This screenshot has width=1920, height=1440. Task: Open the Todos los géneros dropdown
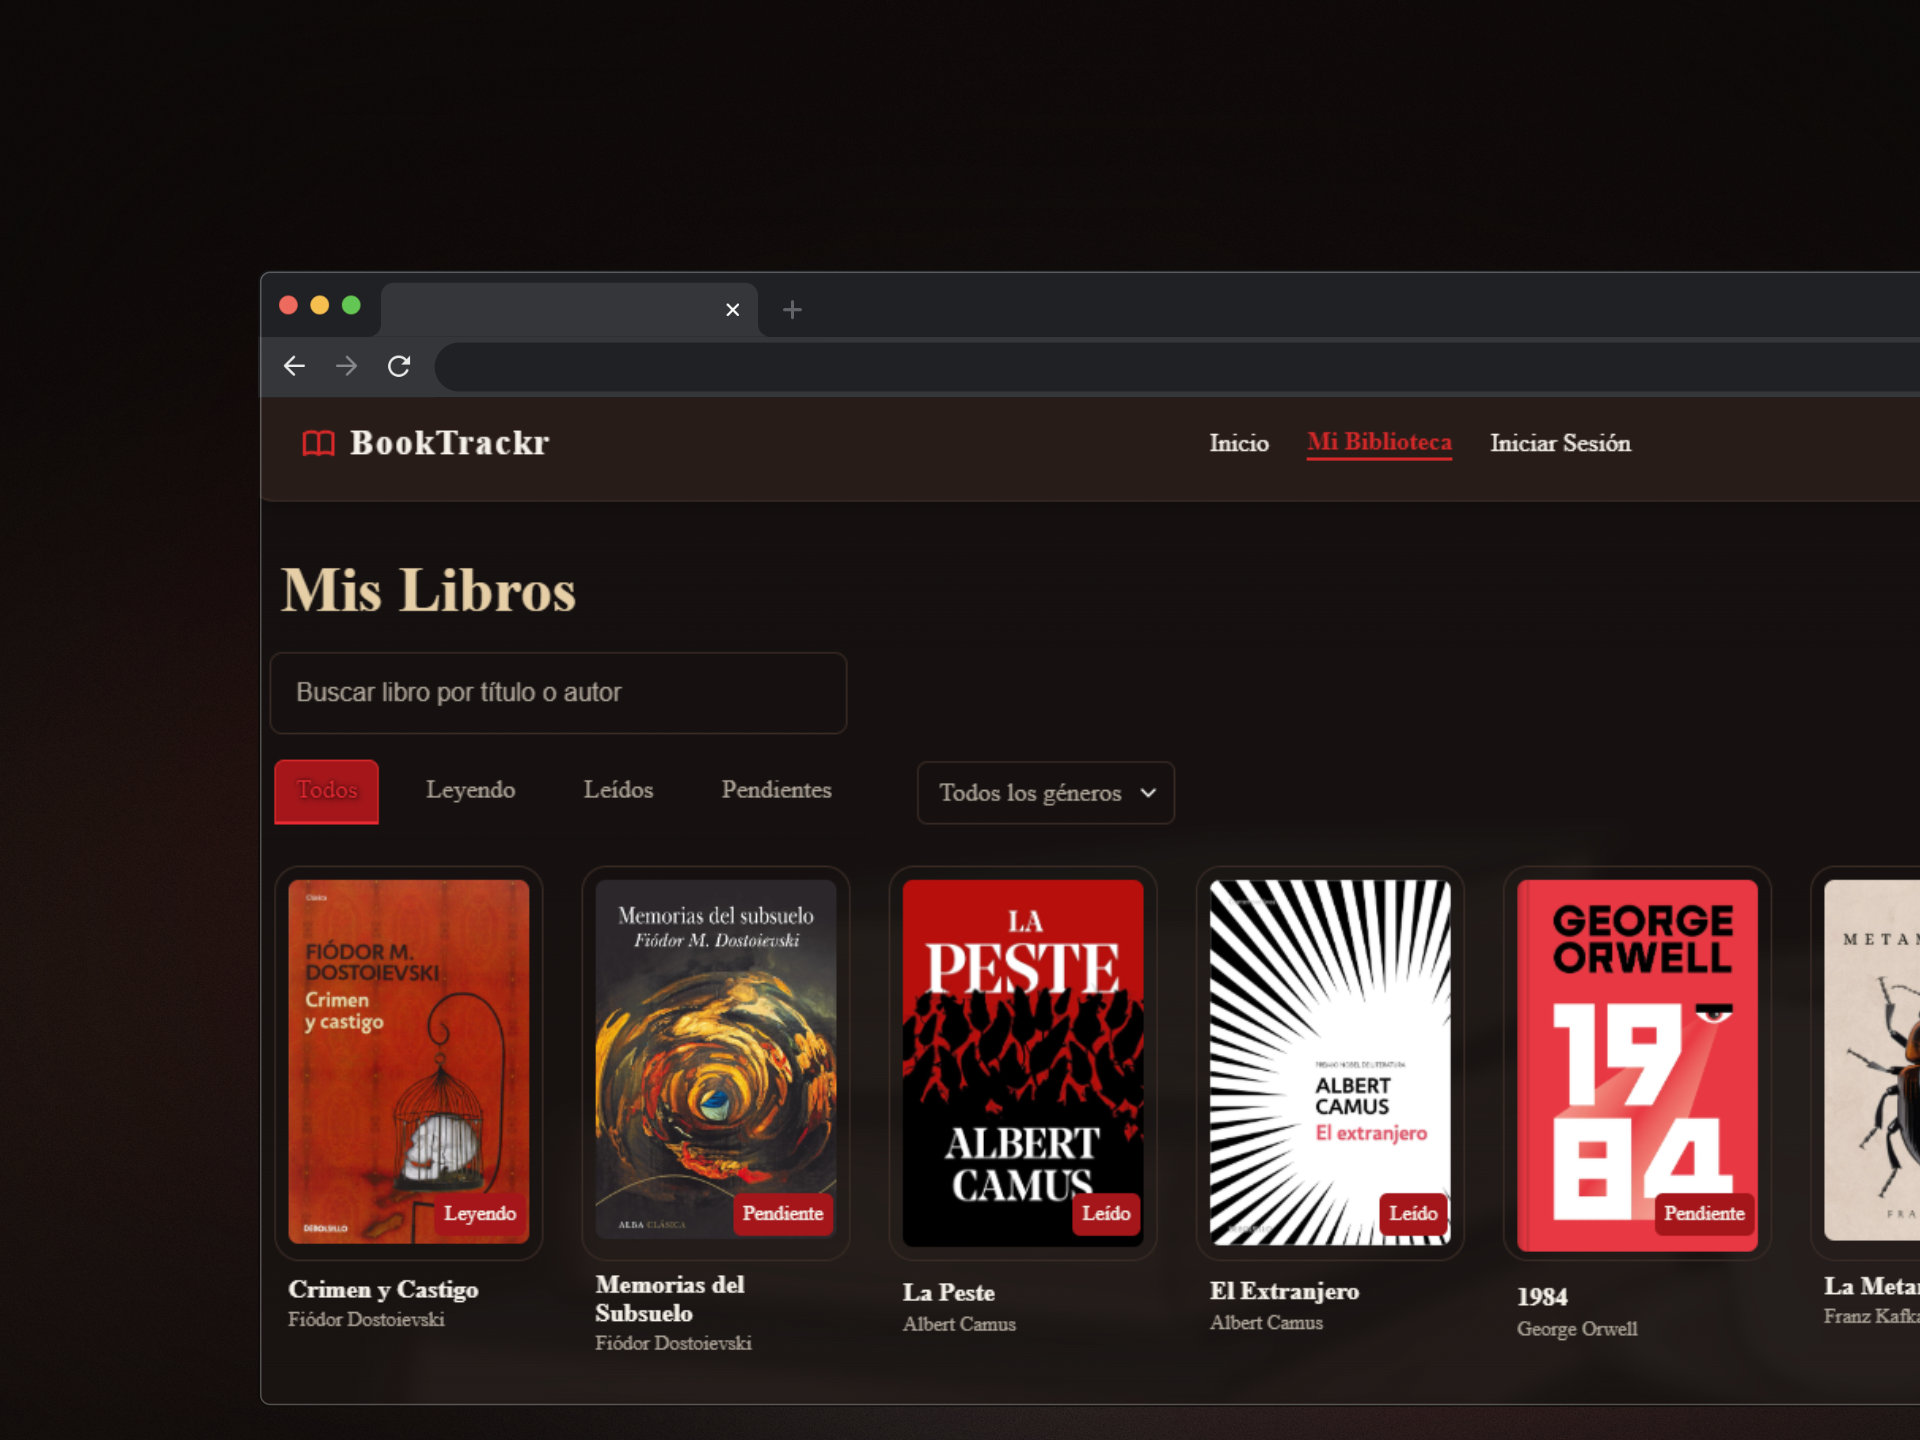coord(1044,793)
